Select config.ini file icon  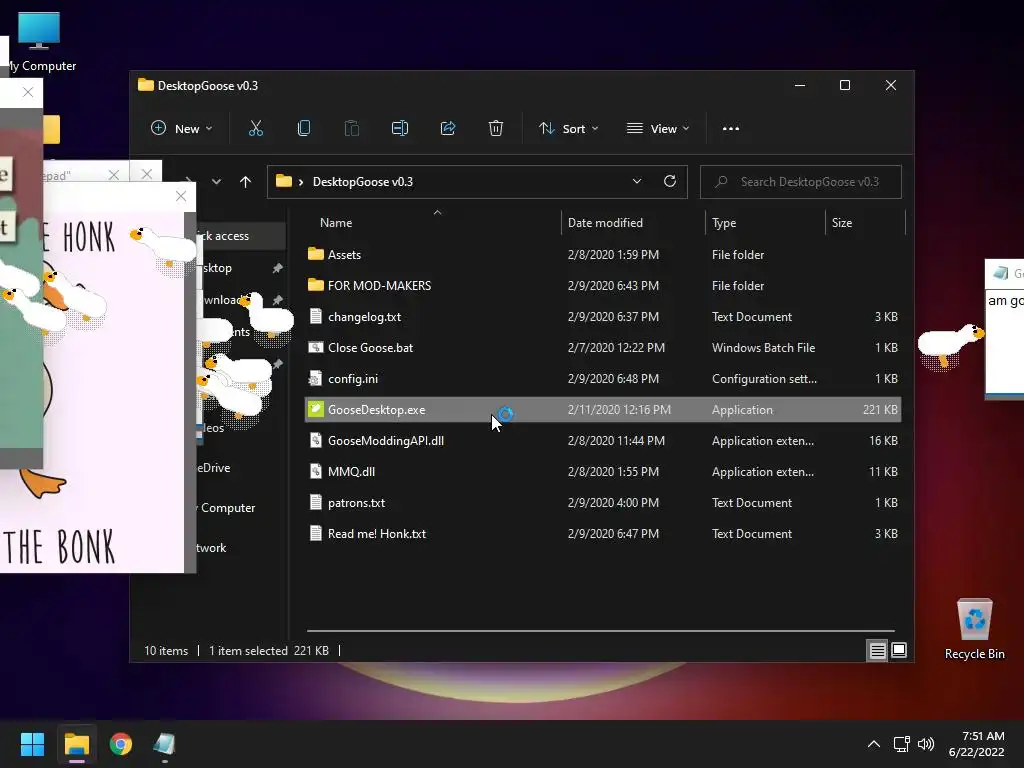click(x=316, y=379)
